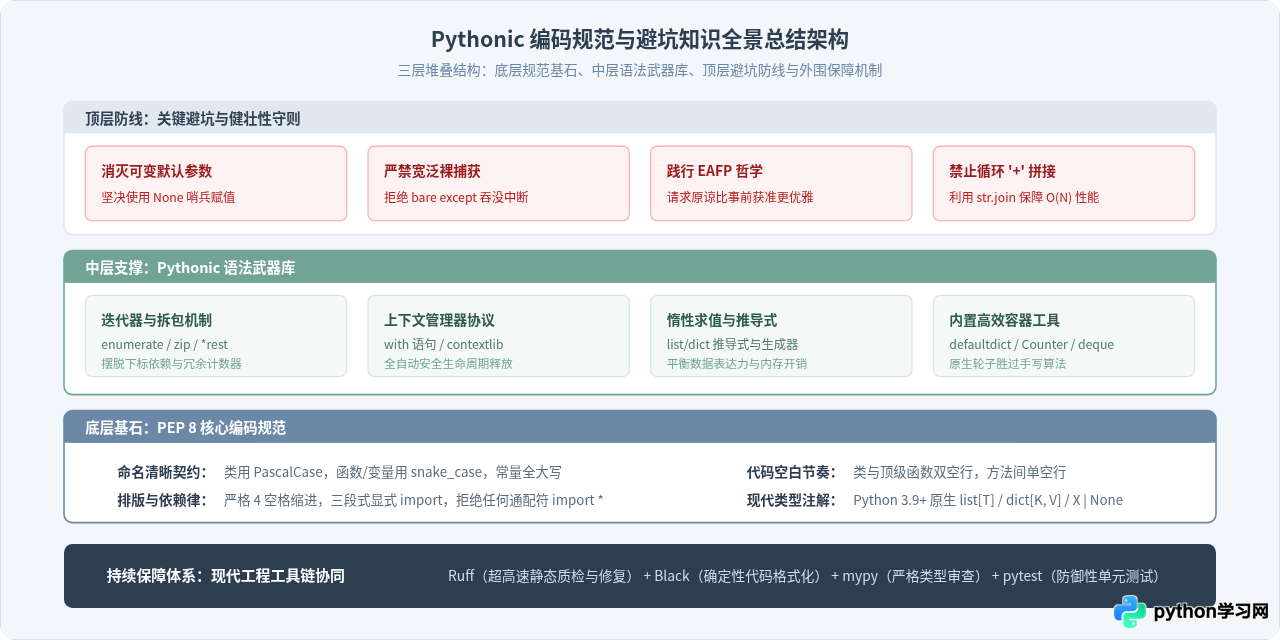Click the footer label '持续保障体系：现代工程工具链协同'
The height and width of the screenshot is (640, 1280).
pos(226,576)
